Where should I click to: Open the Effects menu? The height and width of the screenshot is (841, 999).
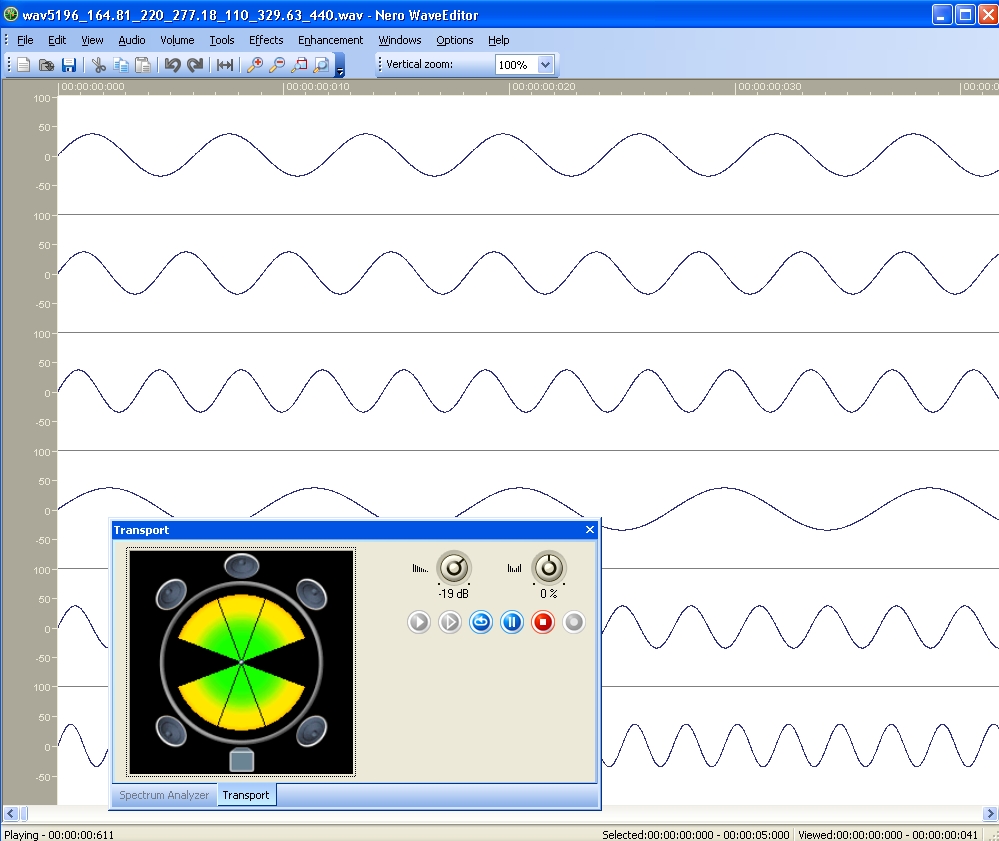[x=266, y=40]
